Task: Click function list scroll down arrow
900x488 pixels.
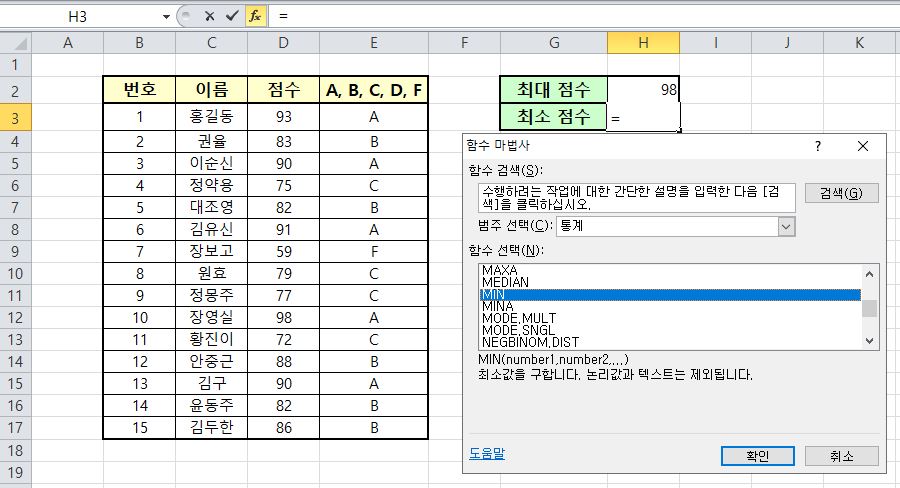Action: 870,341
